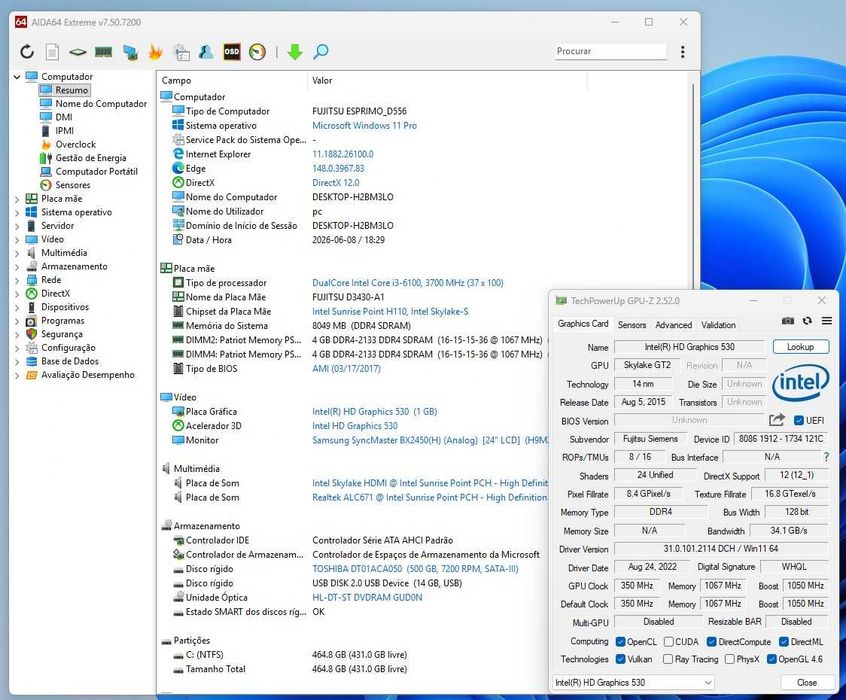846x700 pixels.
Task: Select DMI in the sidebar tree
Action: click(64, 117)
